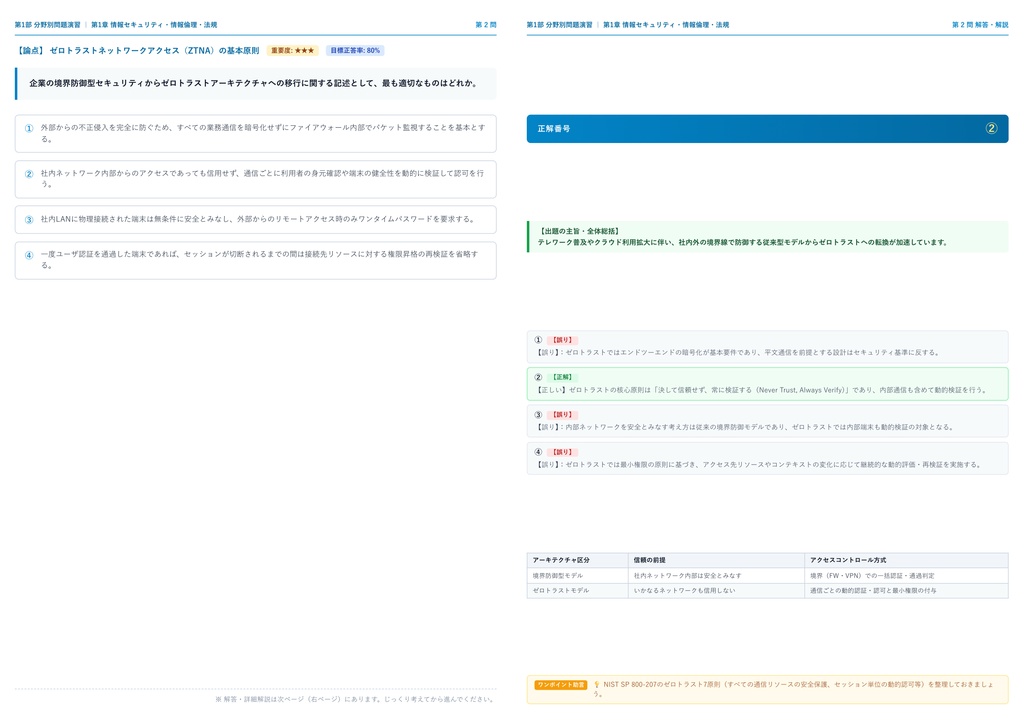1024x724 pixels.
Task: Select the circled ① marker of the first answer choice
Action: (x=29, y=128)
